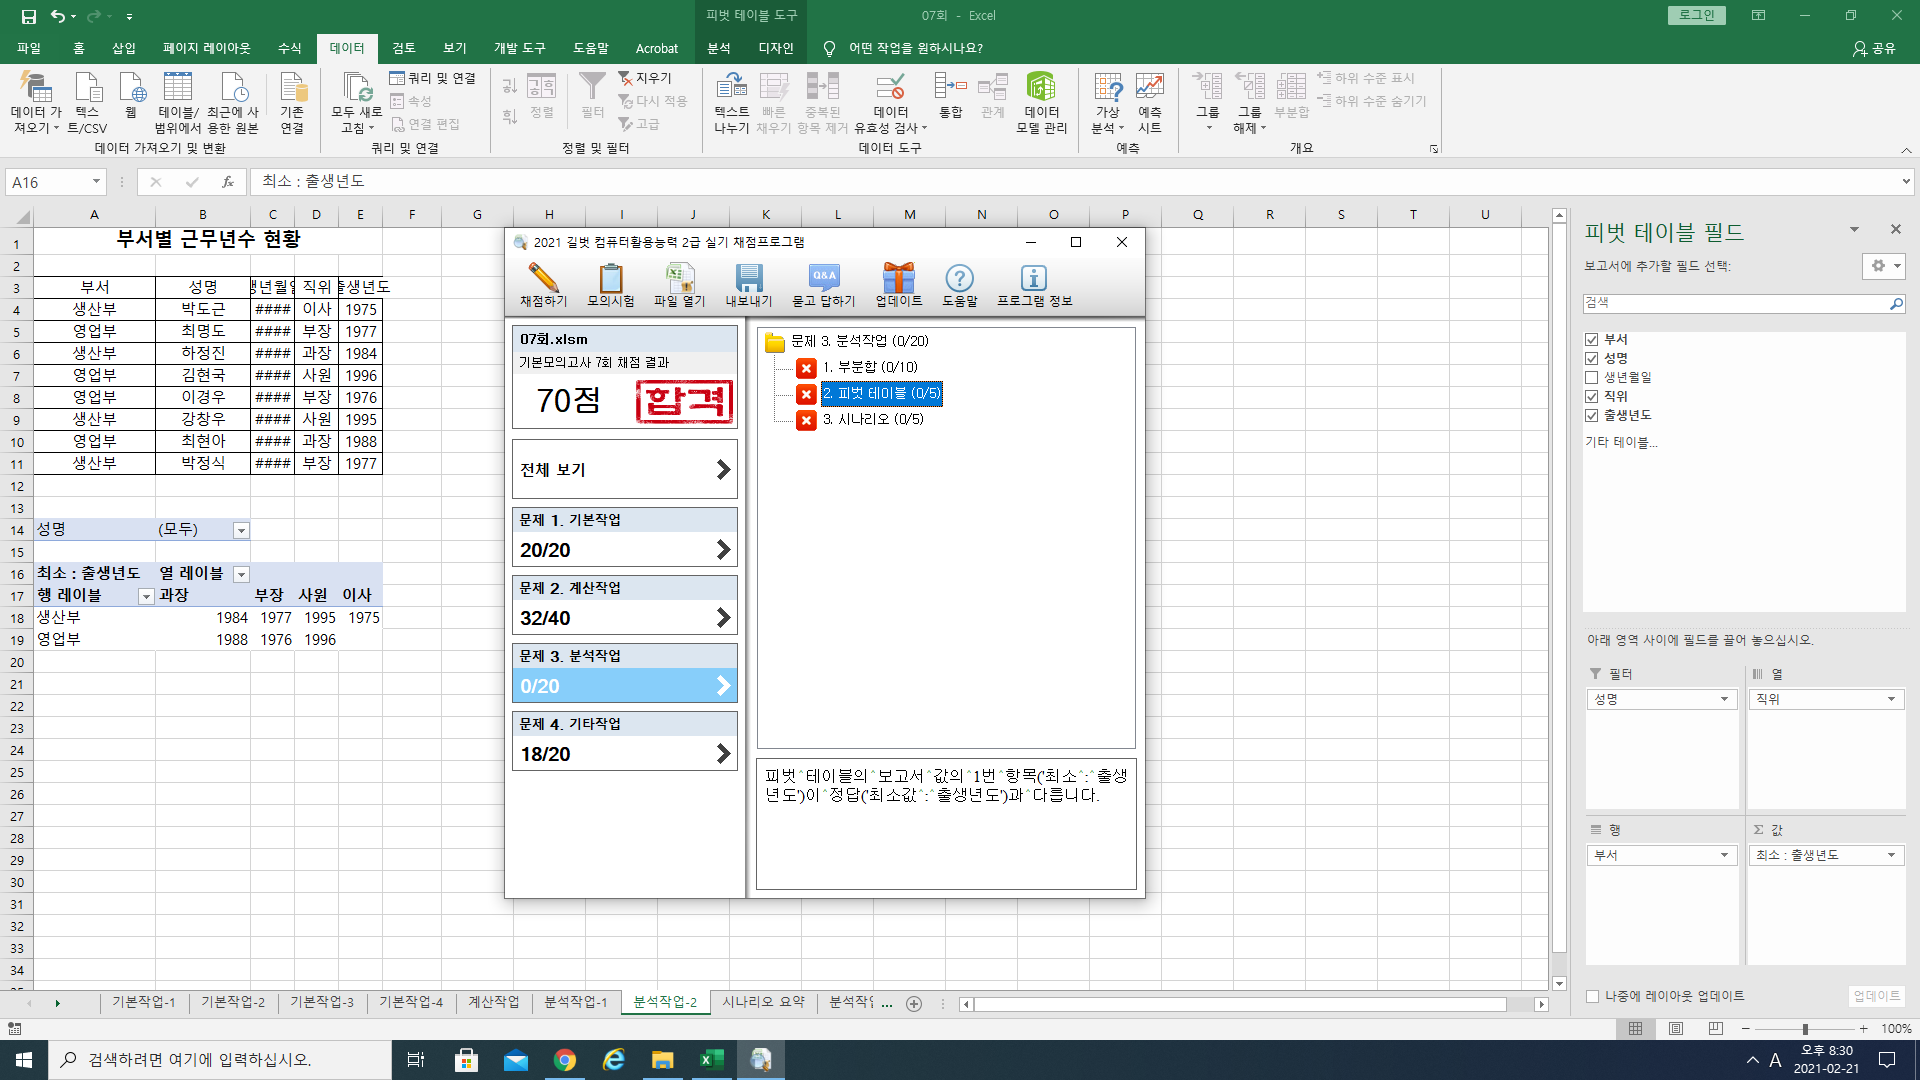
Task: Click the pivot field search box
Action: point(1735,303)
